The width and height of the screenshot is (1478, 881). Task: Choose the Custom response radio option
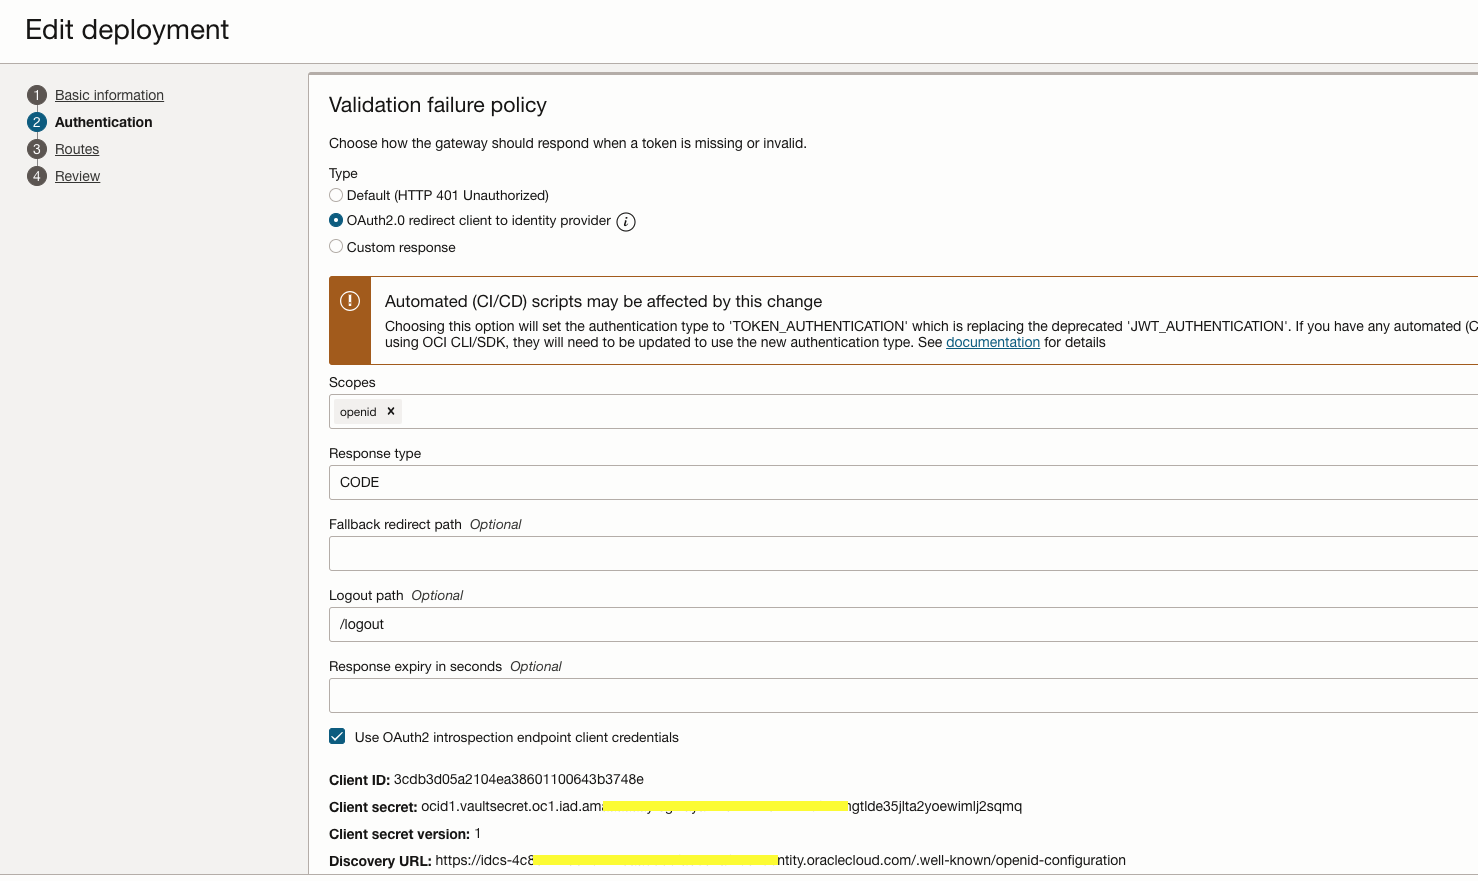click(336, 246)
